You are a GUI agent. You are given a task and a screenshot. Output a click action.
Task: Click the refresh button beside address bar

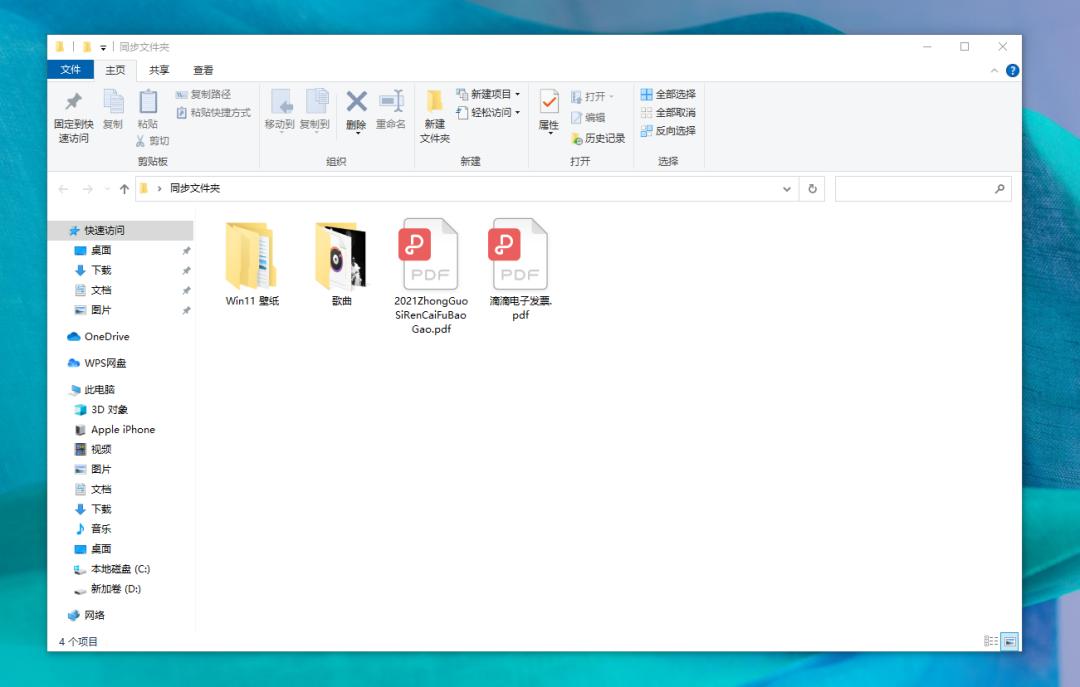coord(813,189)
